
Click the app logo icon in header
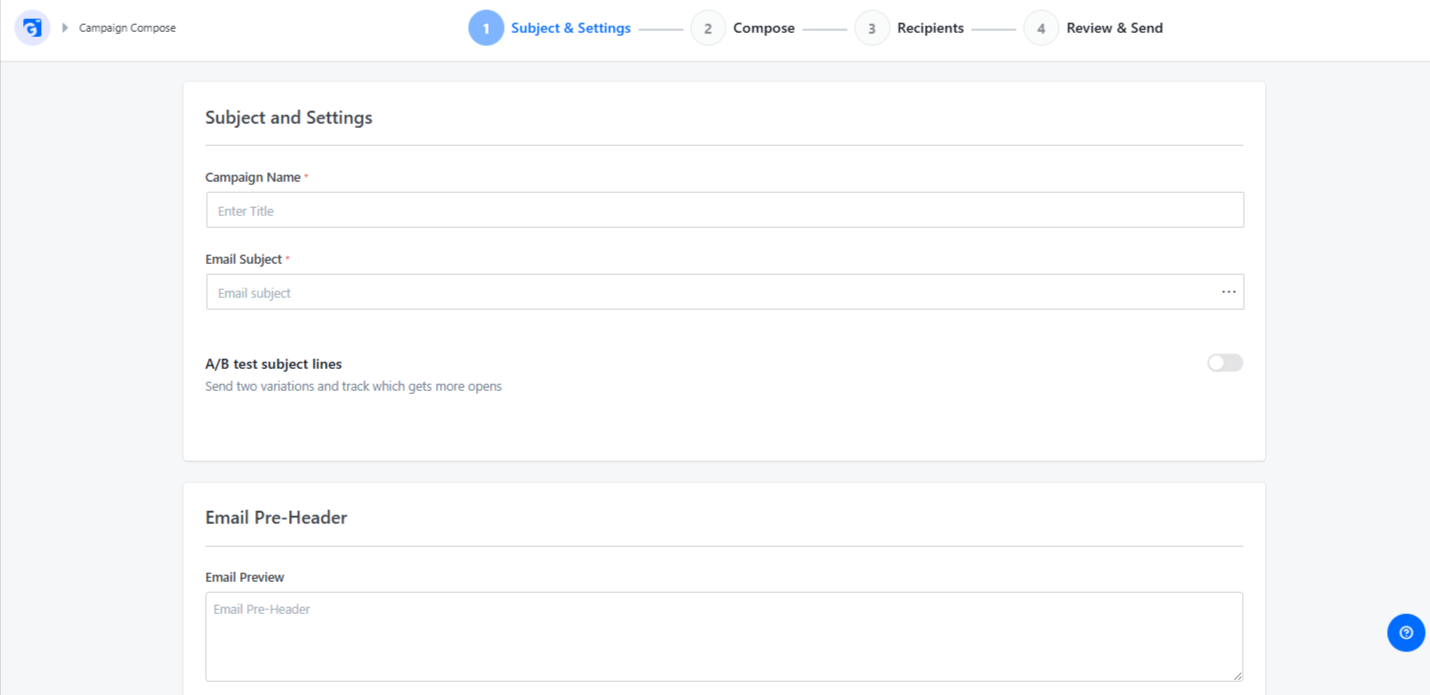(32, 28)
